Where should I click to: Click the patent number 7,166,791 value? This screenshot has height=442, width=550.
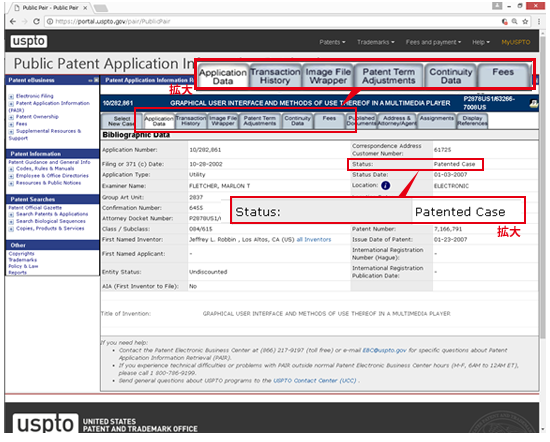coord(448,229)
